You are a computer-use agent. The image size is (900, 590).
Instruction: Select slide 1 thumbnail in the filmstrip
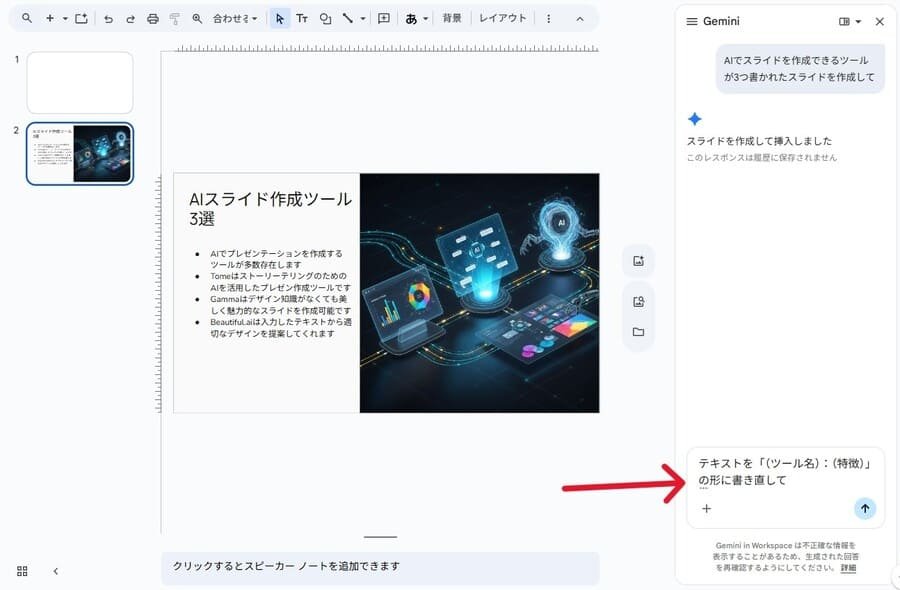point(79,82)
